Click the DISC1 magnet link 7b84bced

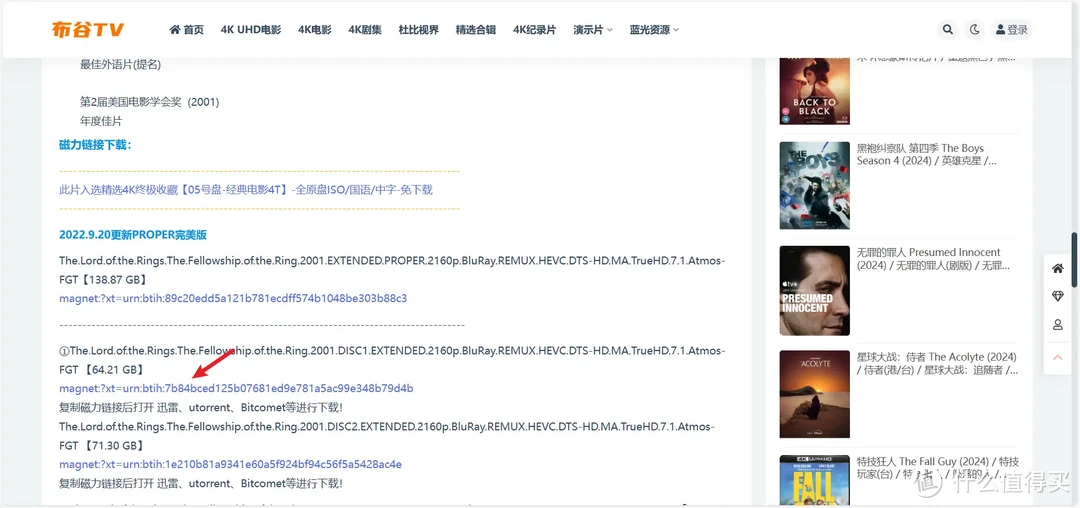236,388
